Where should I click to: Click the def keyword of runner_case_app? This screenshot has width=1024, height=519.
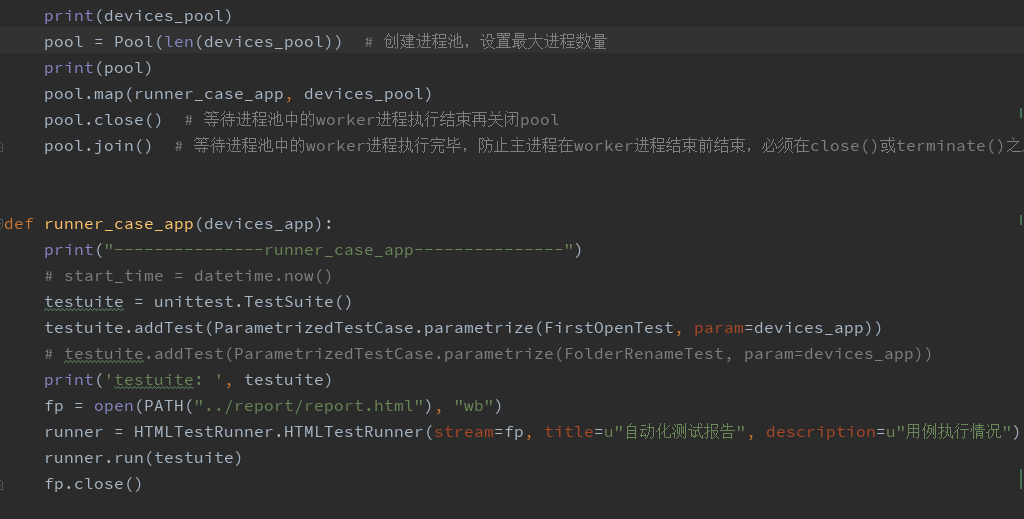19,224
